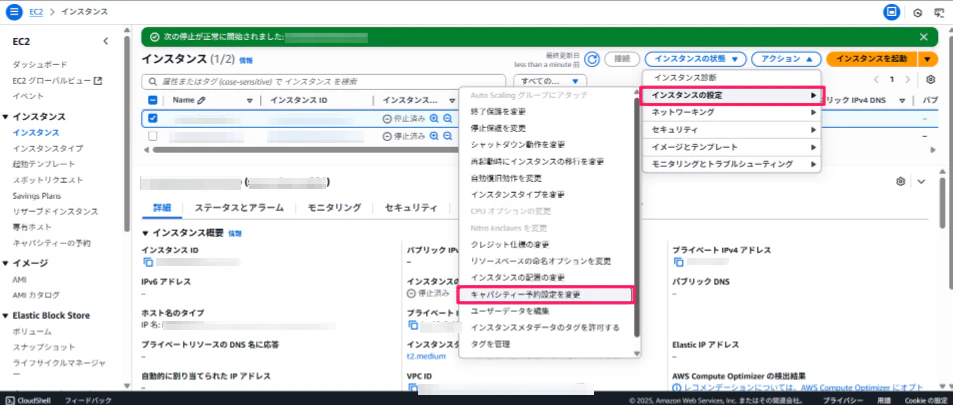Viewport: 953px width, 405px height.
Task: Click the clock icon in top header
Action: [x=918, y=12]
